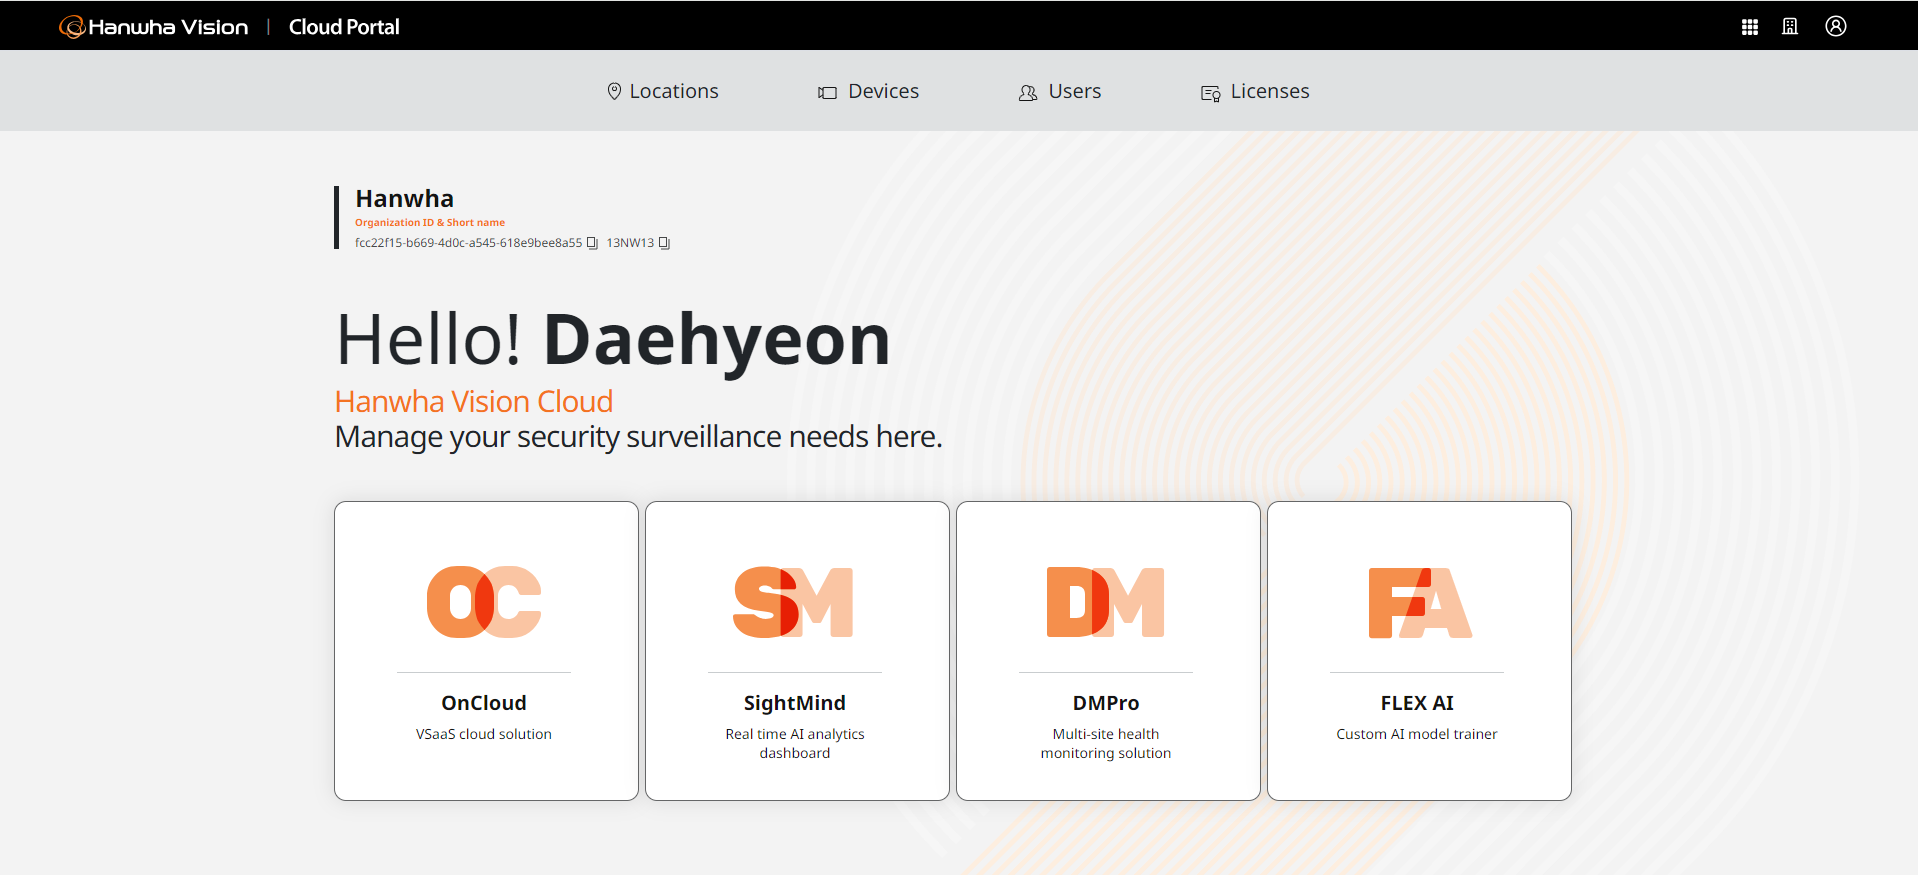Copy short name 13NW13 with copy icon

[x=664, y=243]
